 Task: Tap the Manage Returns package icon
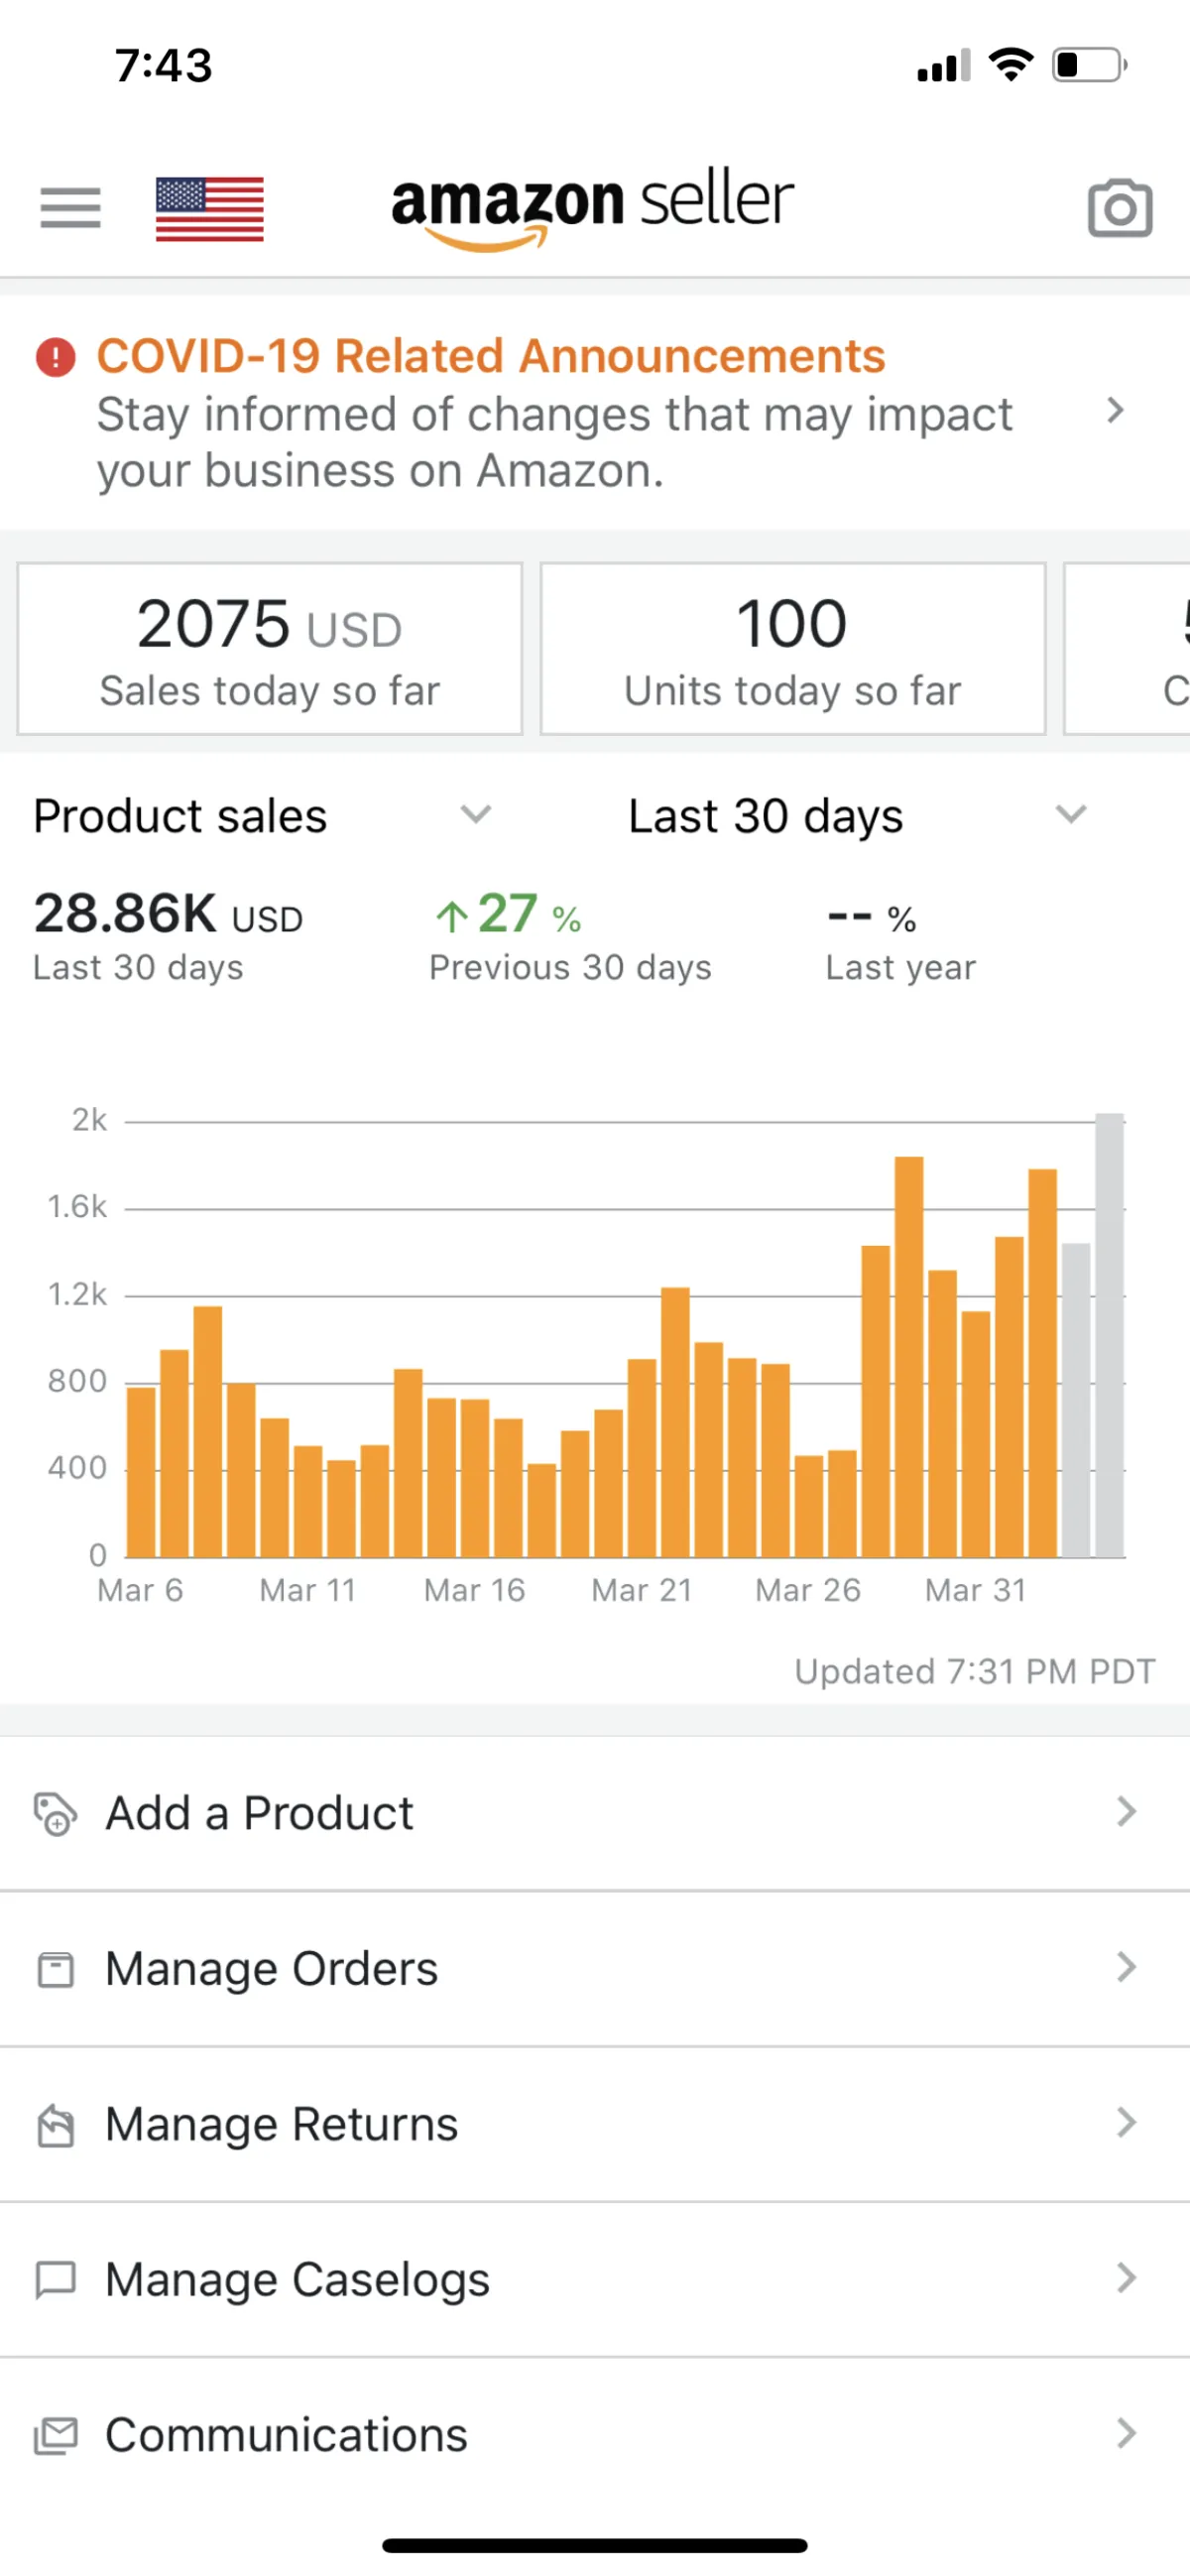(56, 2124)
